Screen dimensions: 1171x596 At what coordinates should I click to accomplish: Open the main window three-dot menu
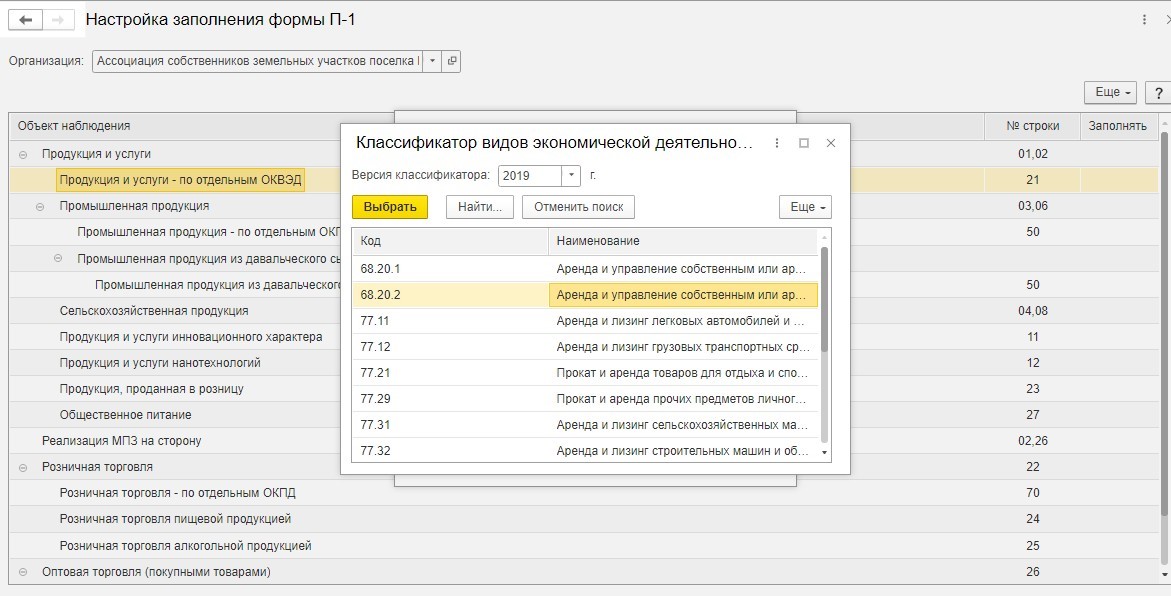pos(1144,20)
